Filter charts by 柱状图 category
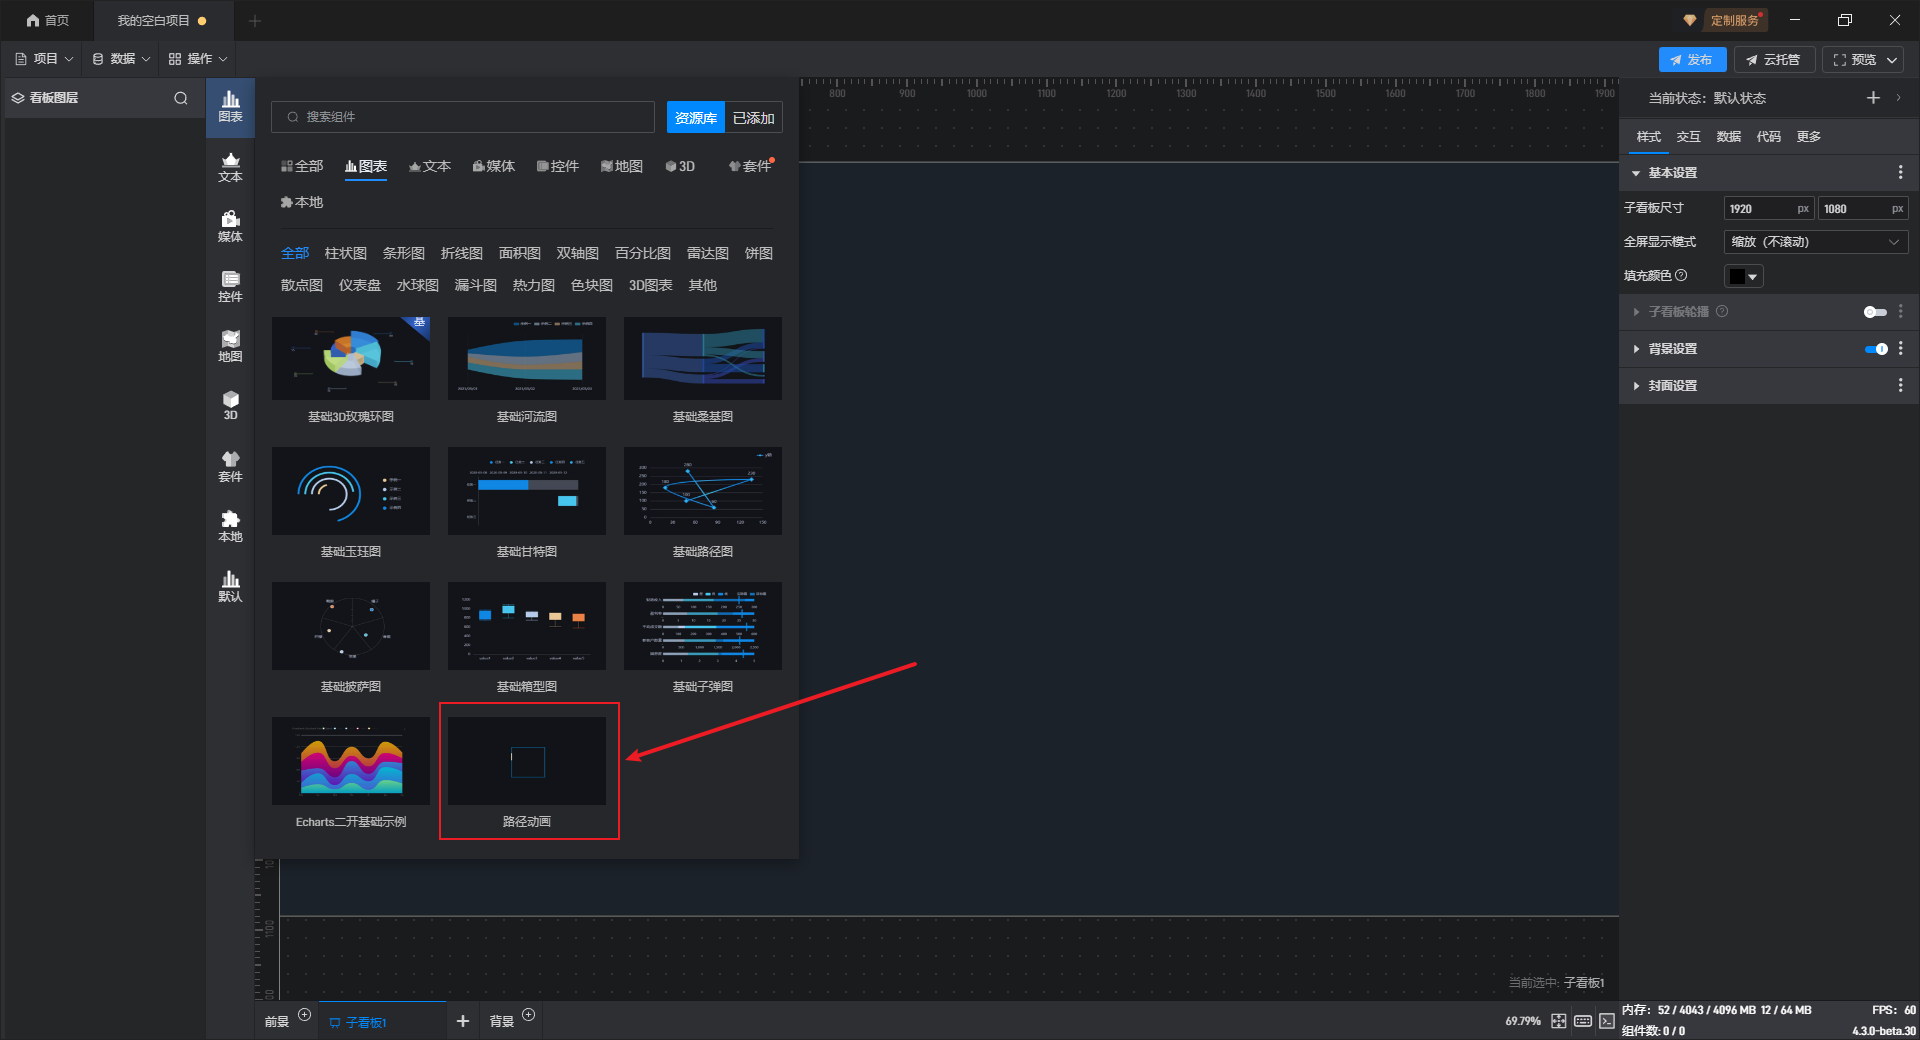1920x1040 pixels. click(x=345, y=254)
